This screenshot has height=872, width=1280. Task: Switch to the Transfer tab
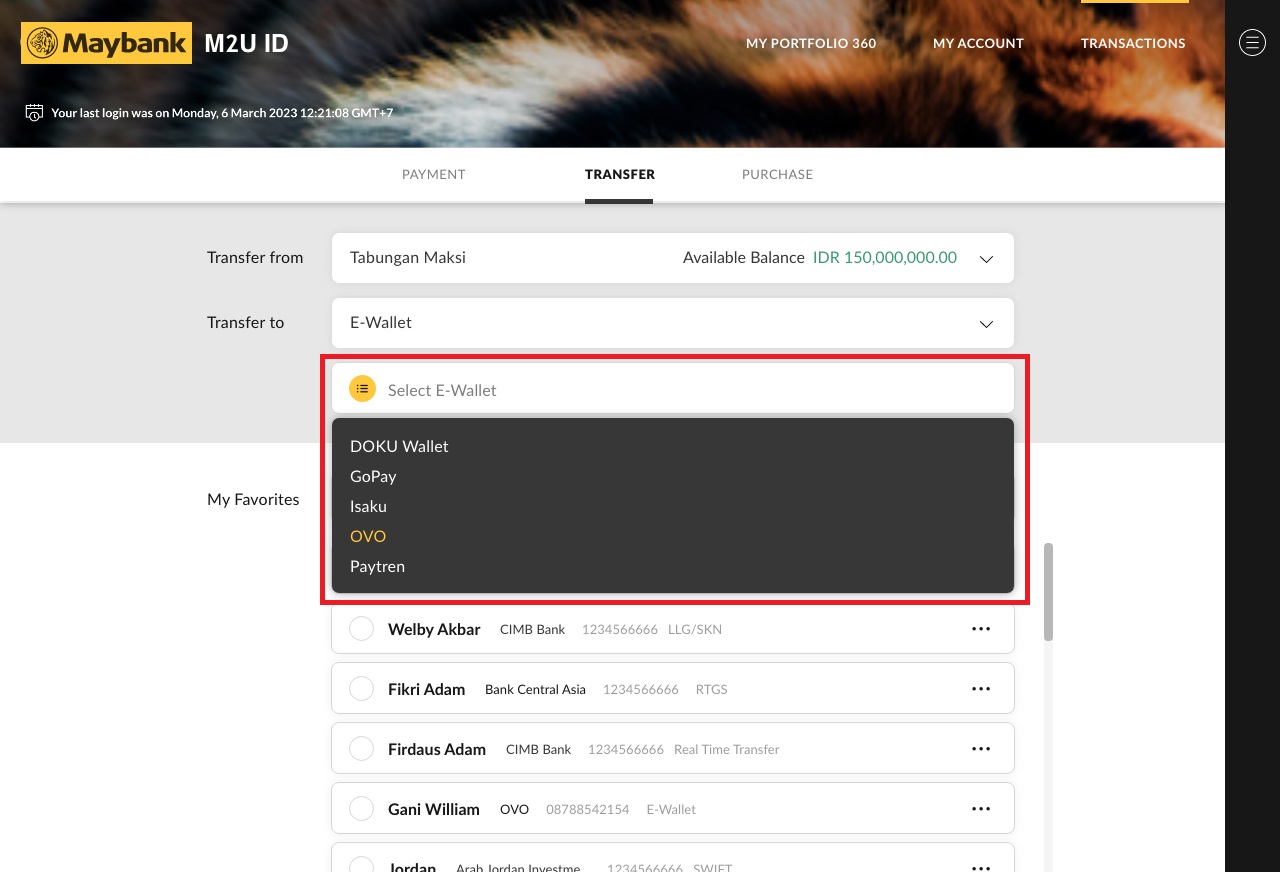[620, 174]
